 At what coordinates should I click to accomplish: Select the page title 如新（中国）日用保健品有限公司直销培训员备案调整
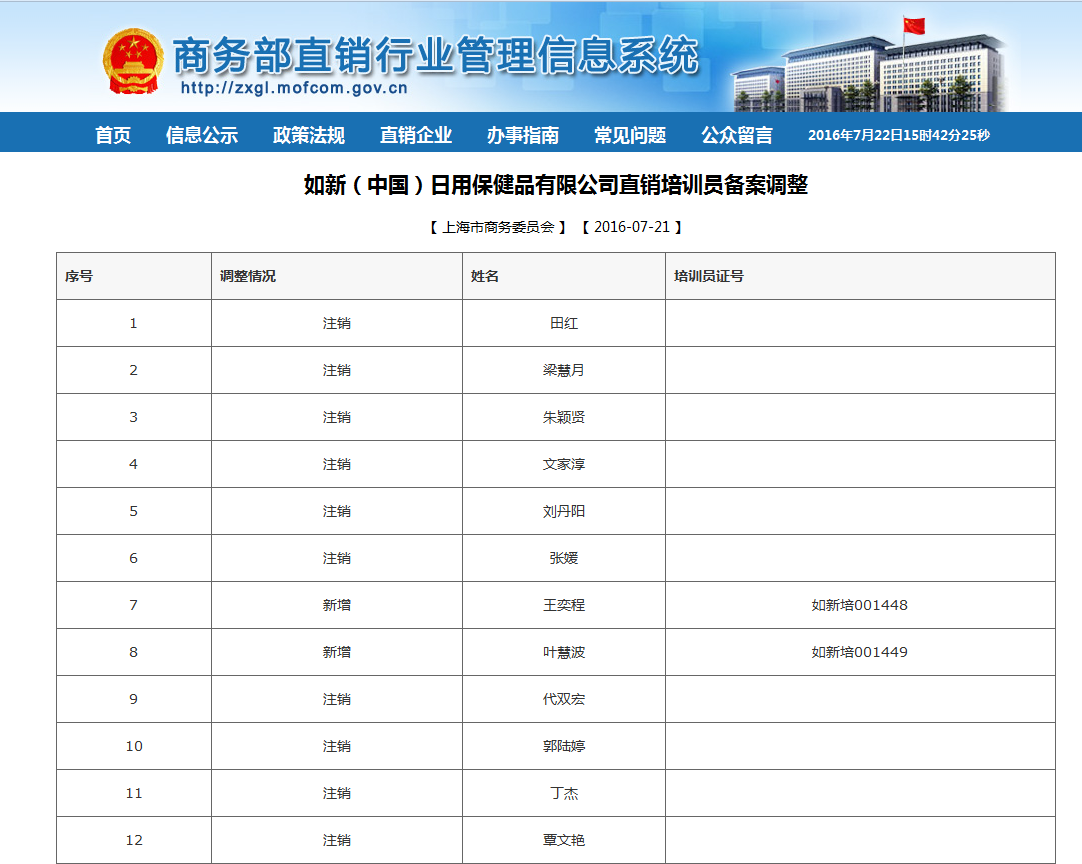point(556,185)
